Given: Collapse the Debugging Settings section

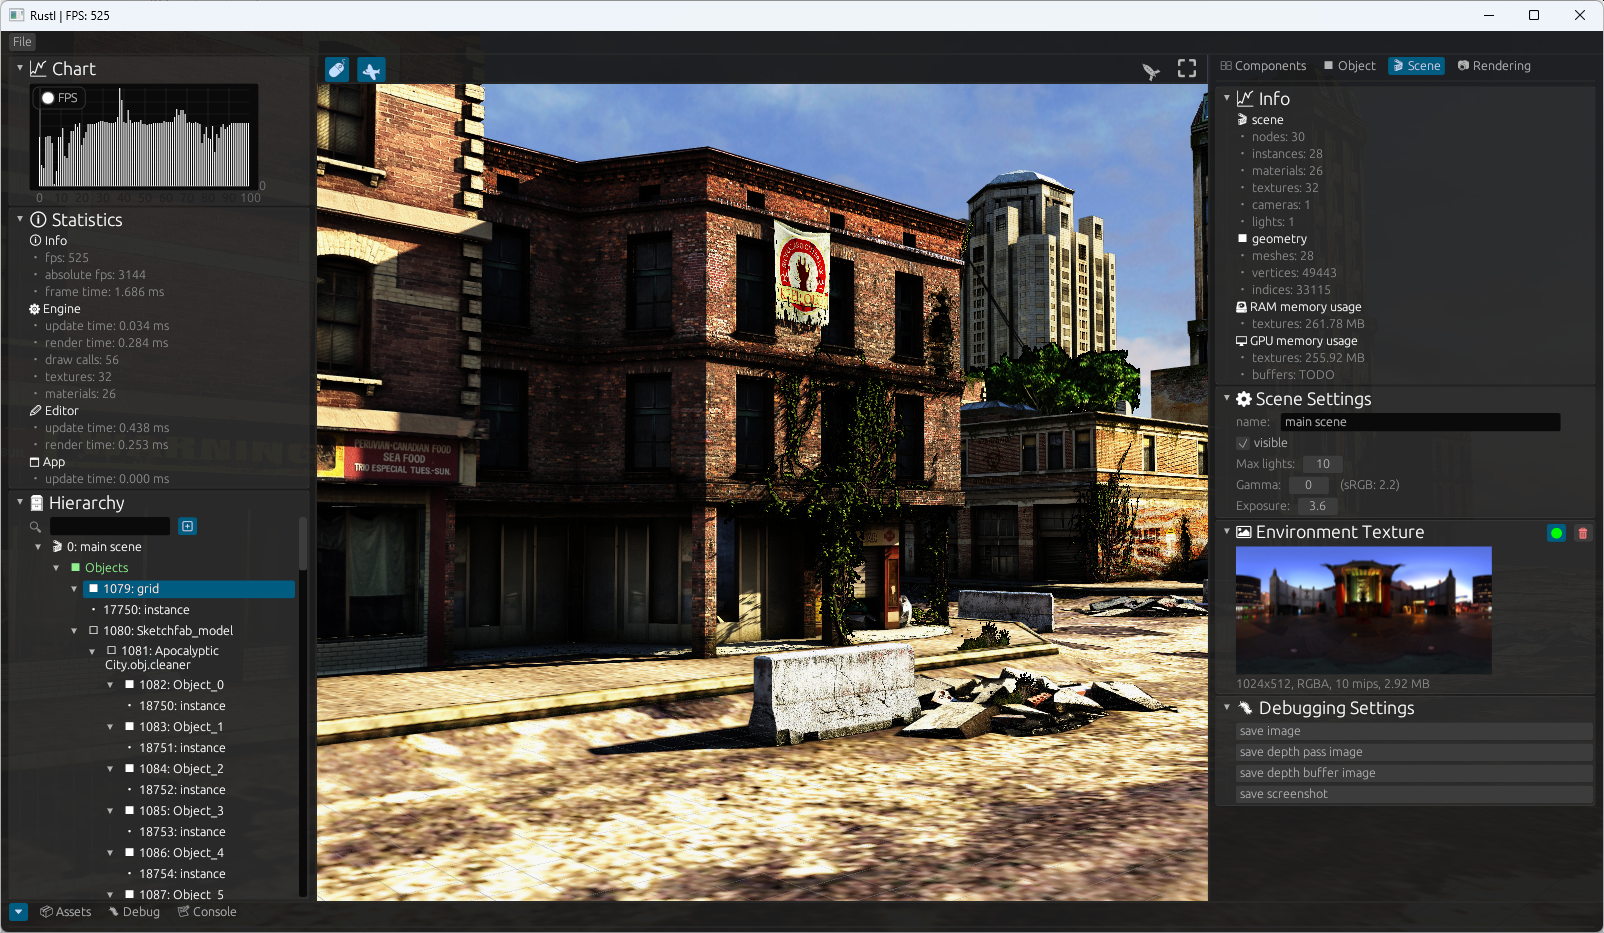Looking at the screenshot, I should (x=1227, y=707).
